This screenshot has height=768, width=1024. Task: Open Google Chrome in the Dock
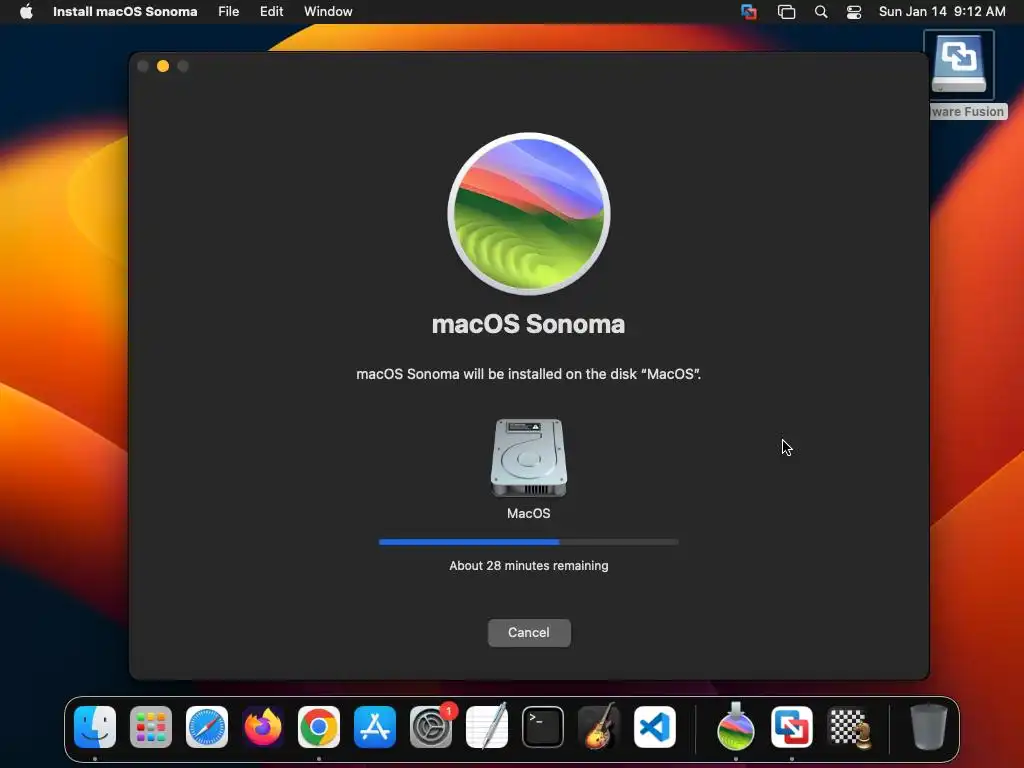pyautogui.click(x=319, y=727)
